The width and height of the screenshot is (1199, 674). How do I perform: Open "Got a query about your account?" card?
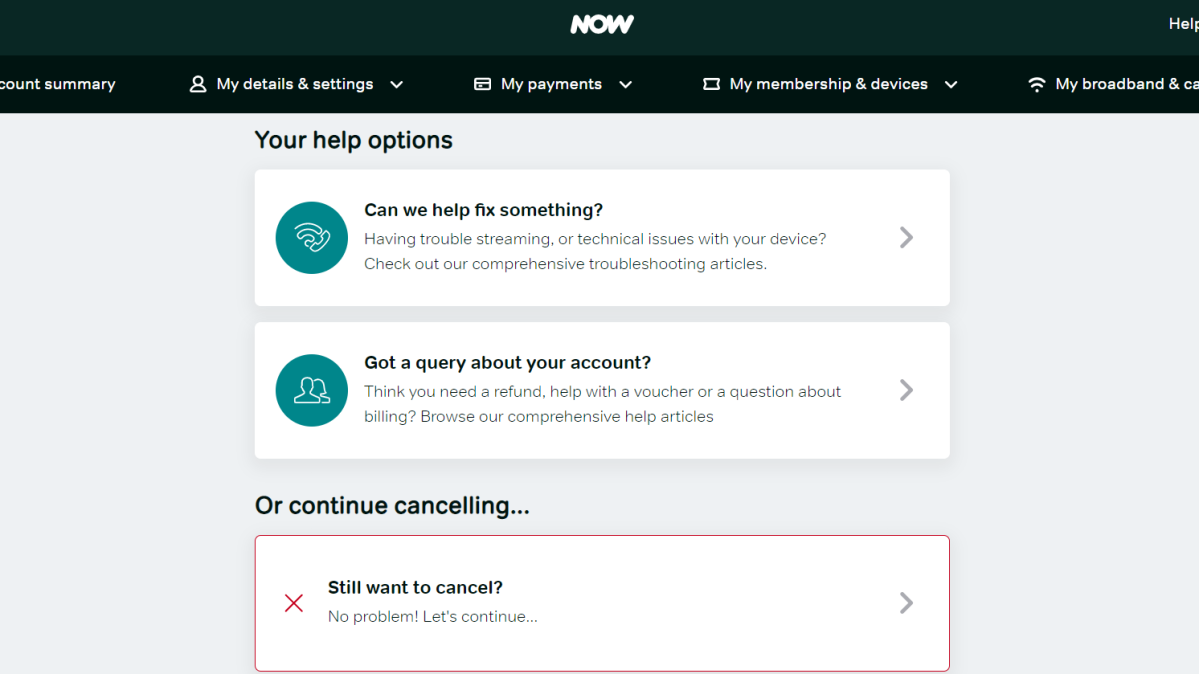point(602,390)
